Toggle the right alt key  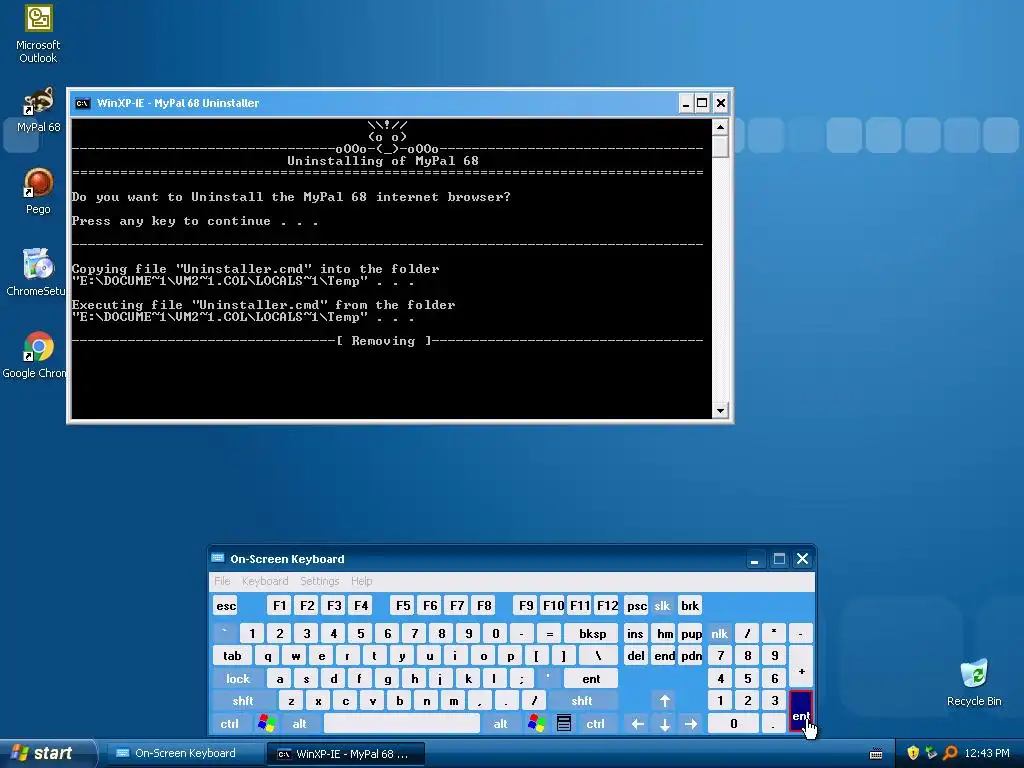point(500,724)
